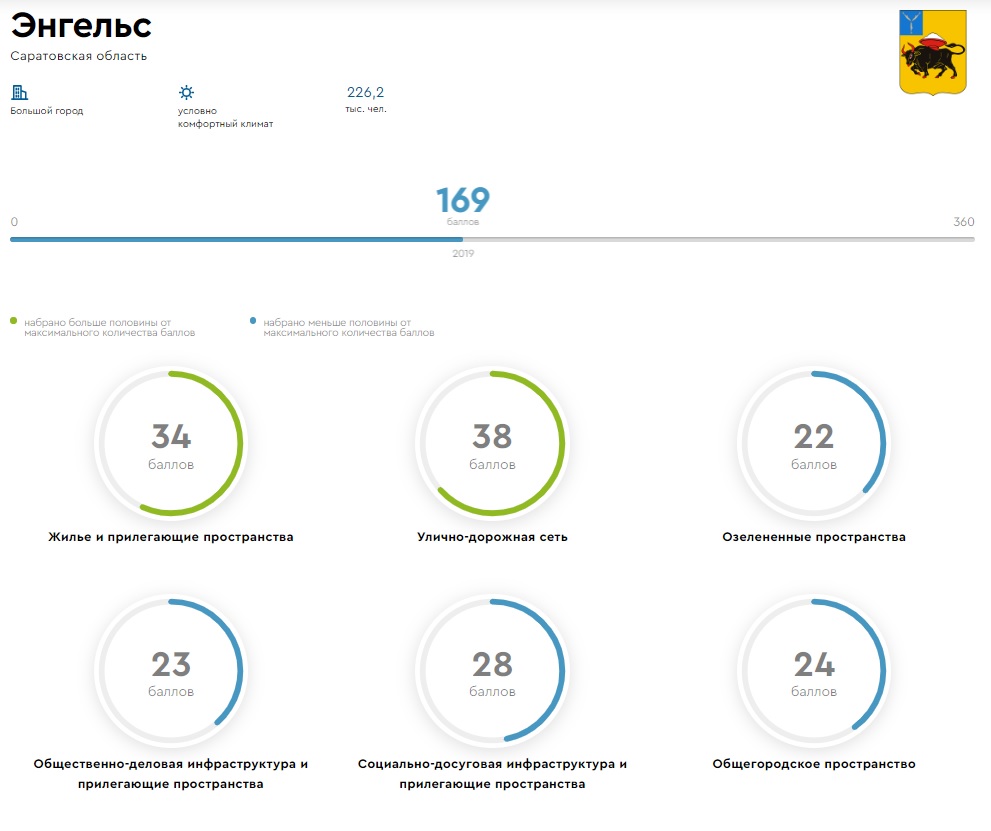
Task: Open Жилье и прилегающие пространства label
Action: [x=171, y=537]
